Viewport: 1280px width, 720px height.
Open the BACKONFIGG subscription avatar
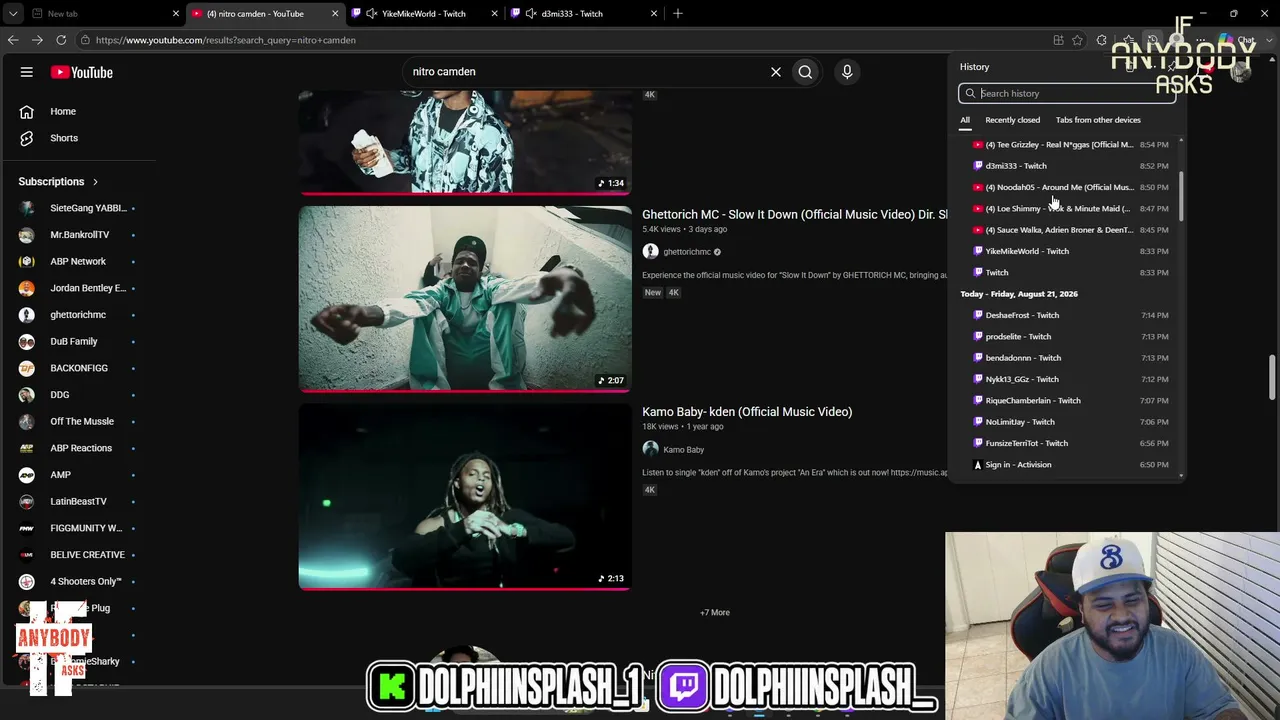27,368
